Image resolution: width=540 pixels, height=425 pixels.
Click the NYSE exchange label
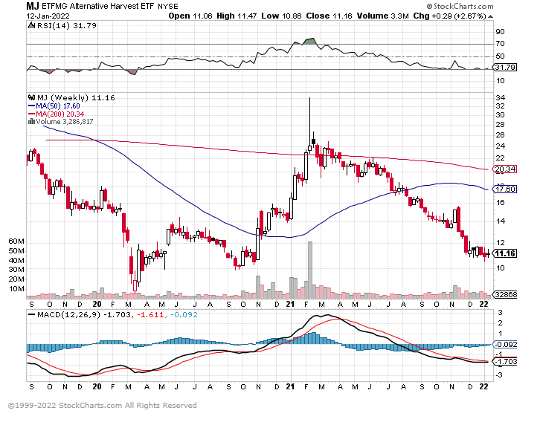(x=167, y=7)
